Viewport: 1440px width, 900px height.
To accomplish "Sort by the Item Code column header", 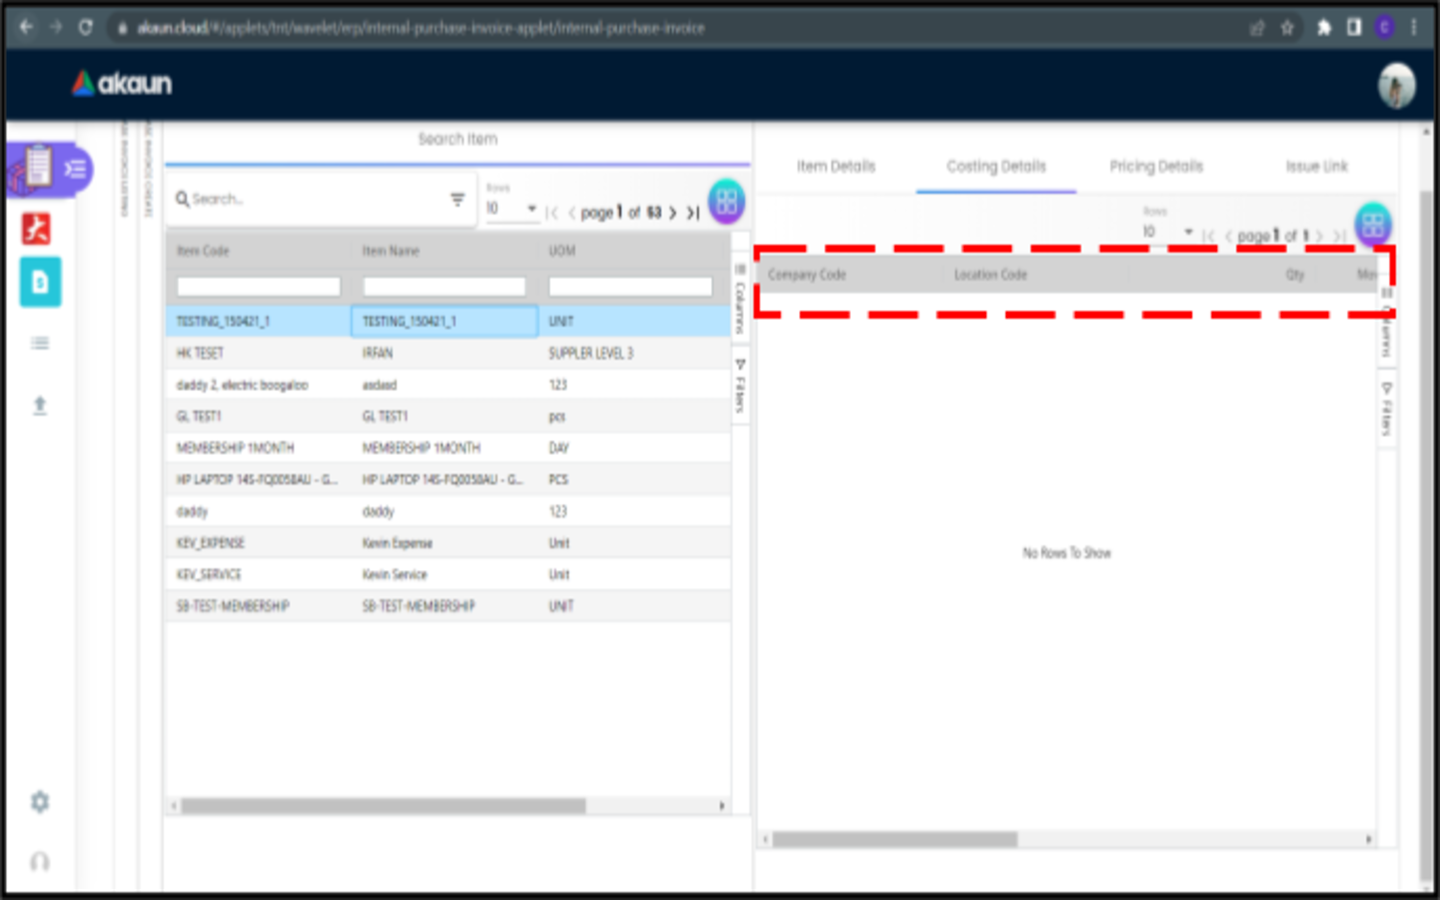I will tap(203, 251).
